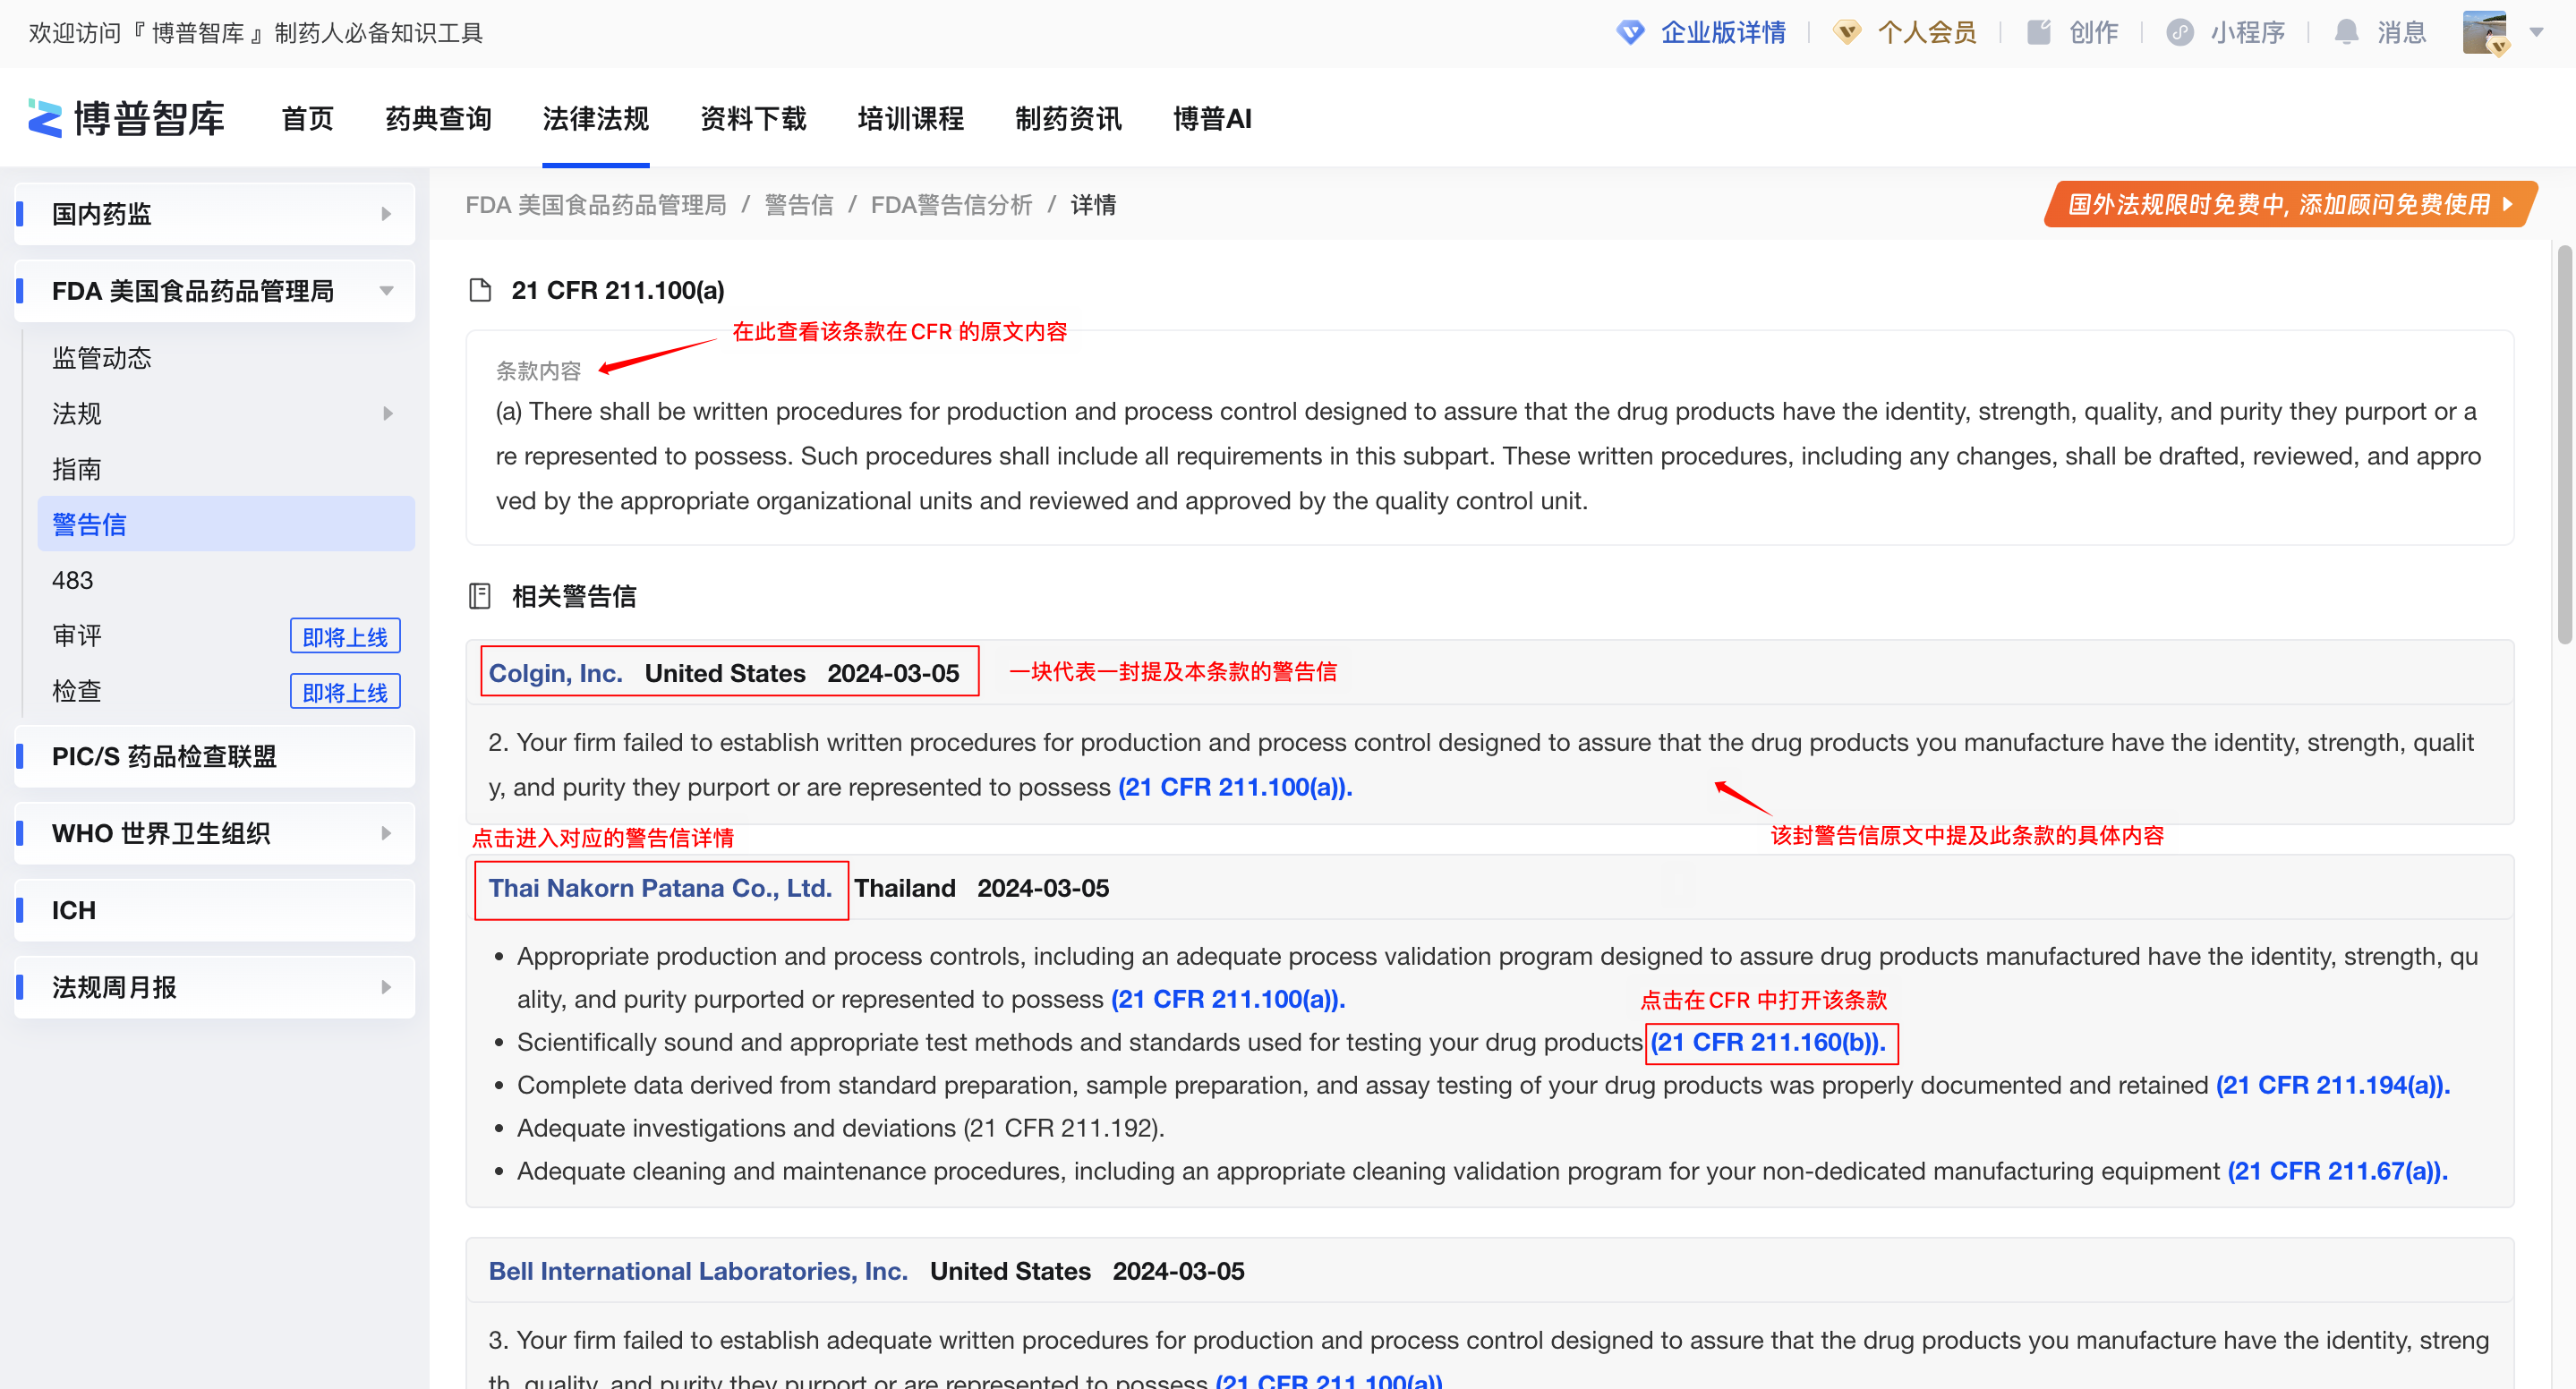
Task: Open the 21 CFR 211.67(a) link
Action: (x=2338, y=1171)
